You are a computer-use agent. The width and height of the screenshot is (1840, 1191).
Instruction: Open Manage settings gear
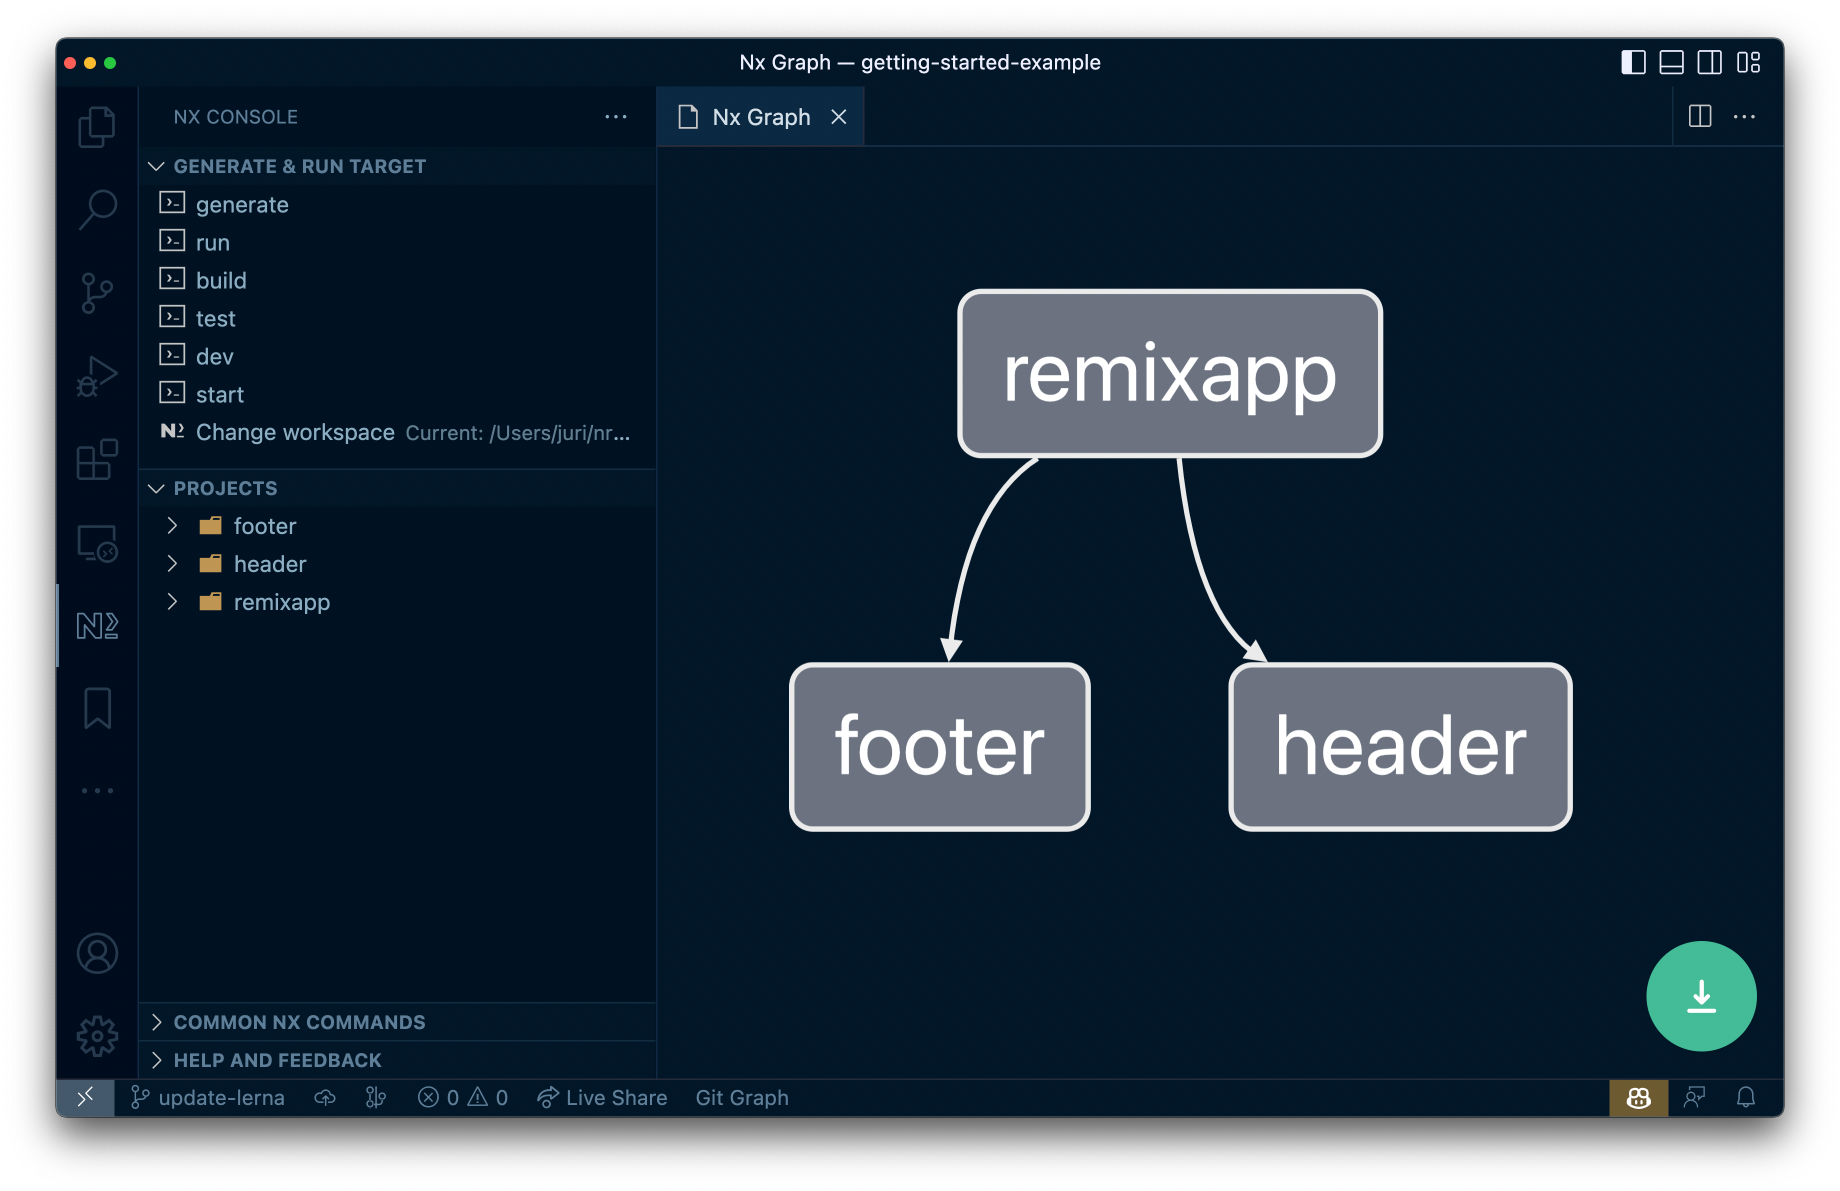(x=96, y=1036)
